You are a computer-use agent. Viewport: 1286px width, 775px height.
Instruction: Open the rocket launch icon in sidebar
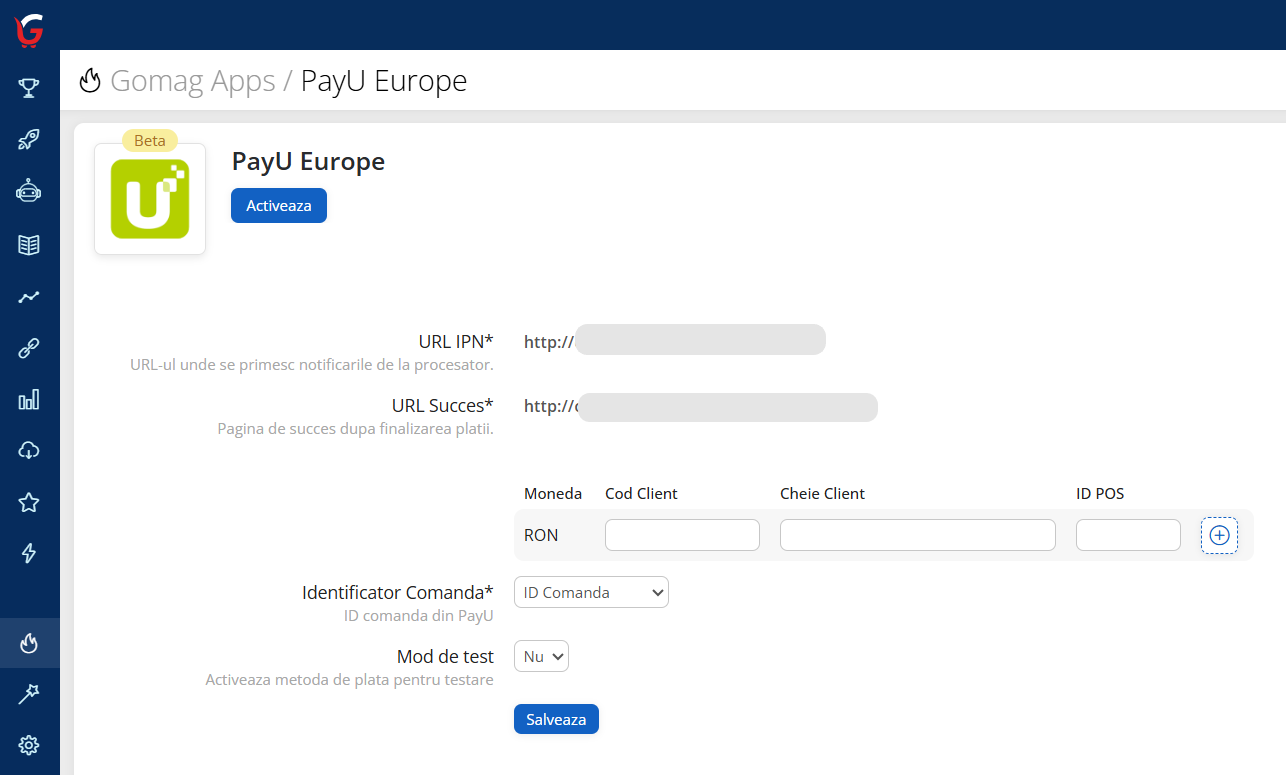pos(28,139)
